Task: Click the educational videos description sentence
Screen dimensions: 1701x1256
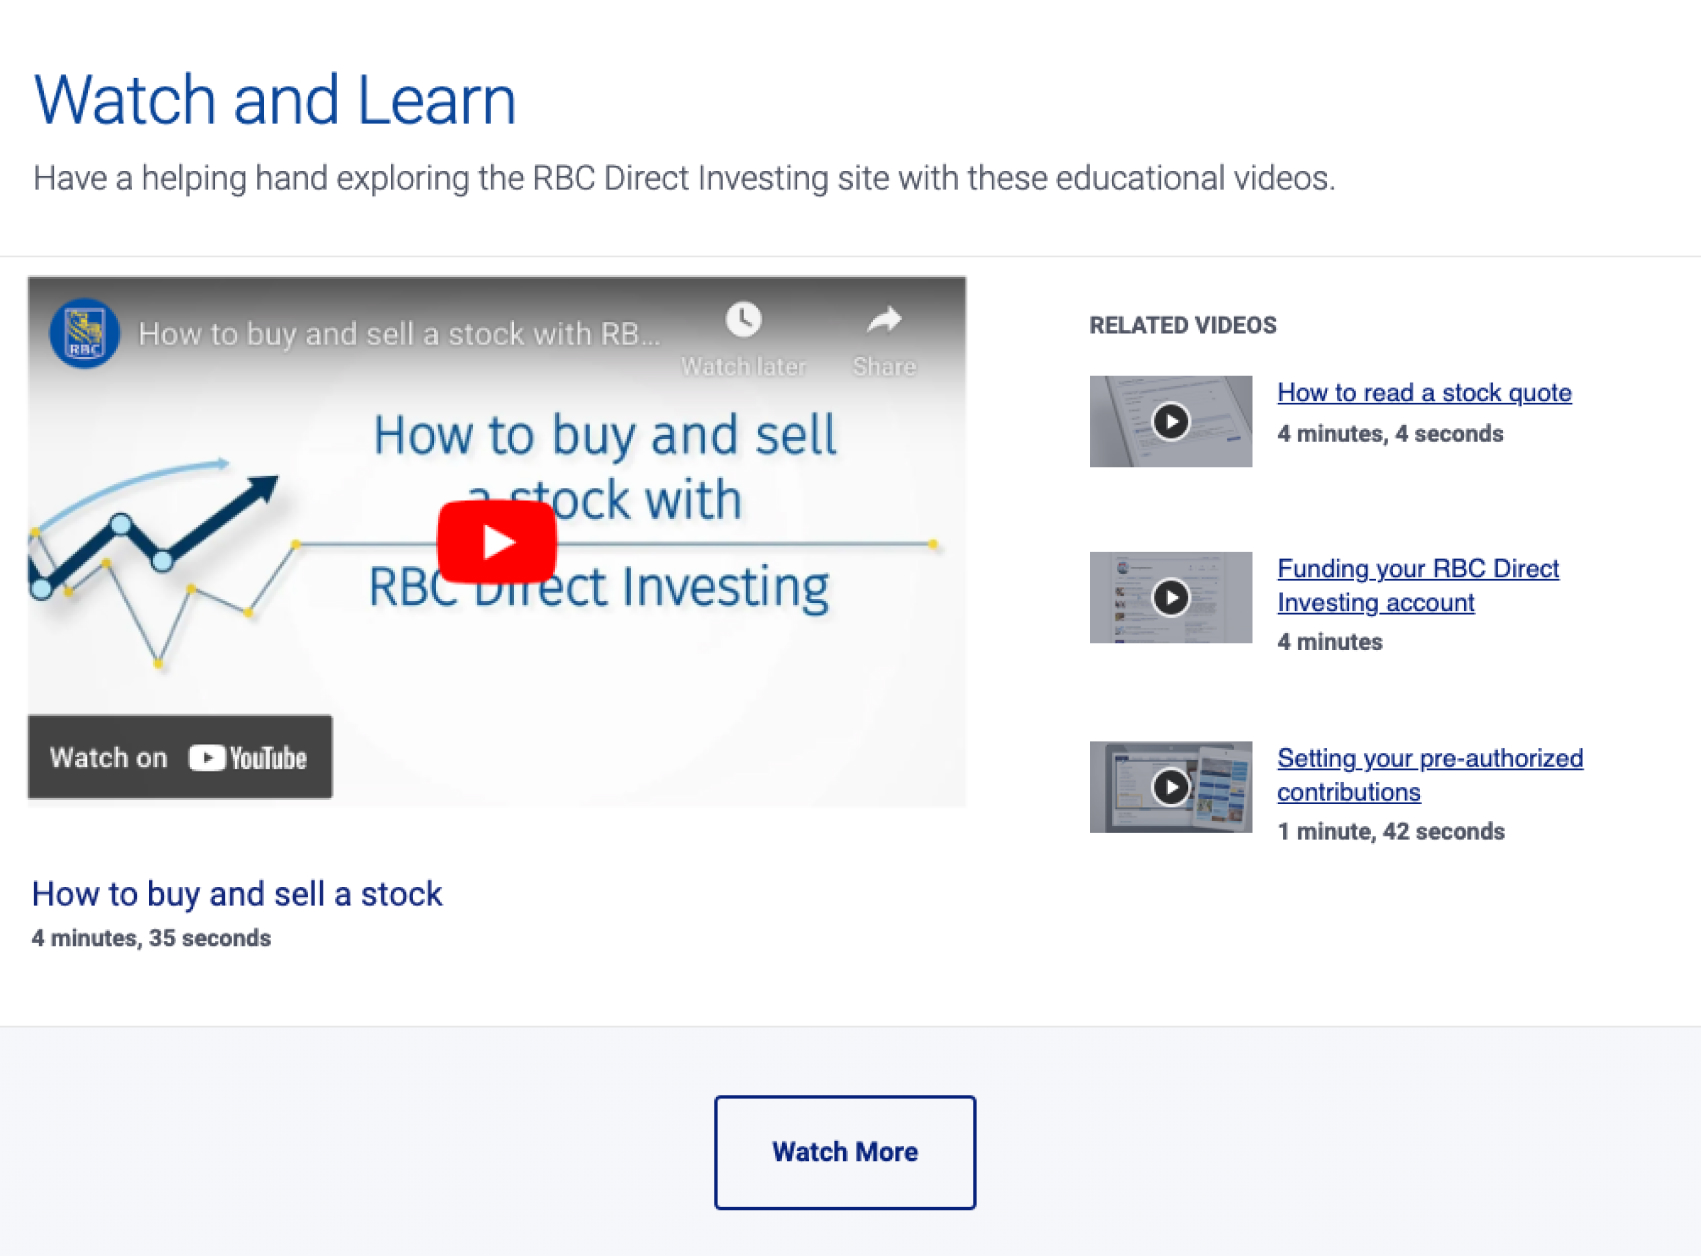Action: coord(684,178)
